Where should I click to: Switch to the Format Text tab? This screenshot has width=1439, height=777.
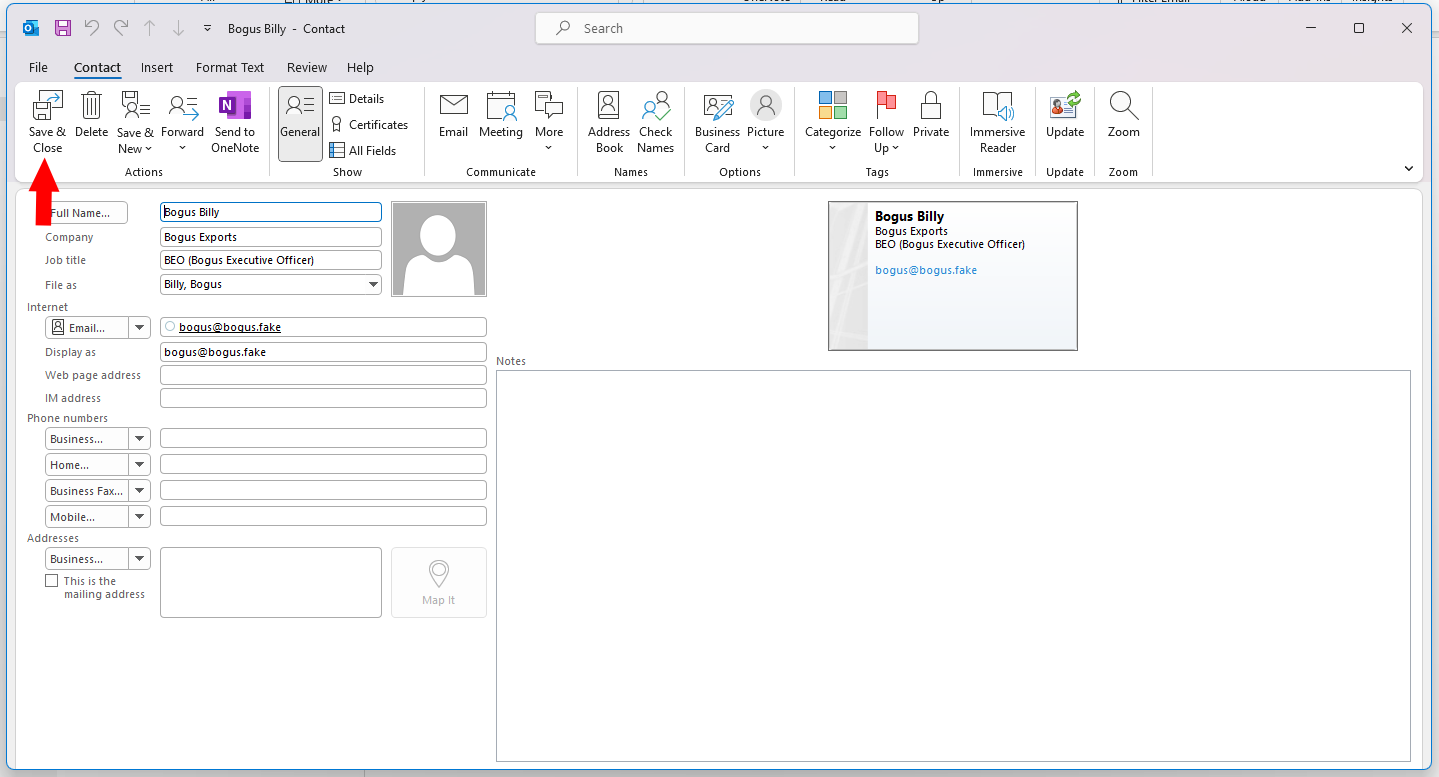coord(230,68)
